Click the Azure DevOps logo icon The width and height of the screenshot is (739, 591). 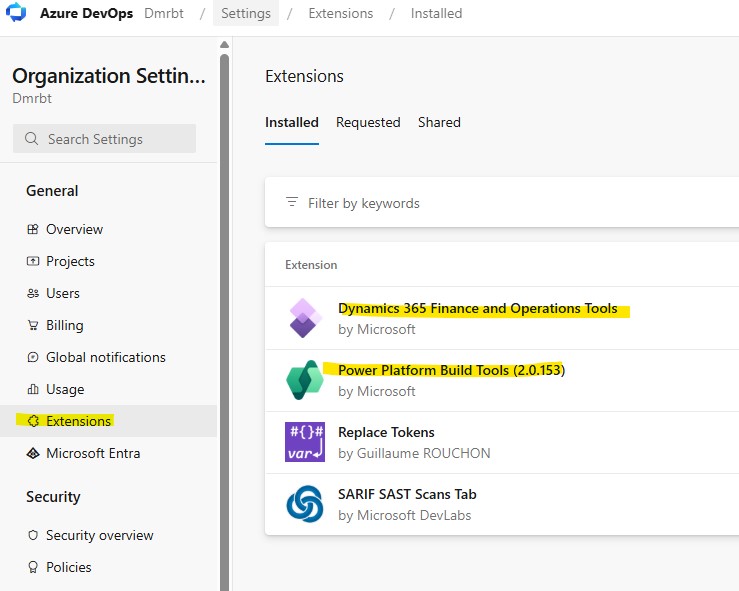tap(16, 12)
